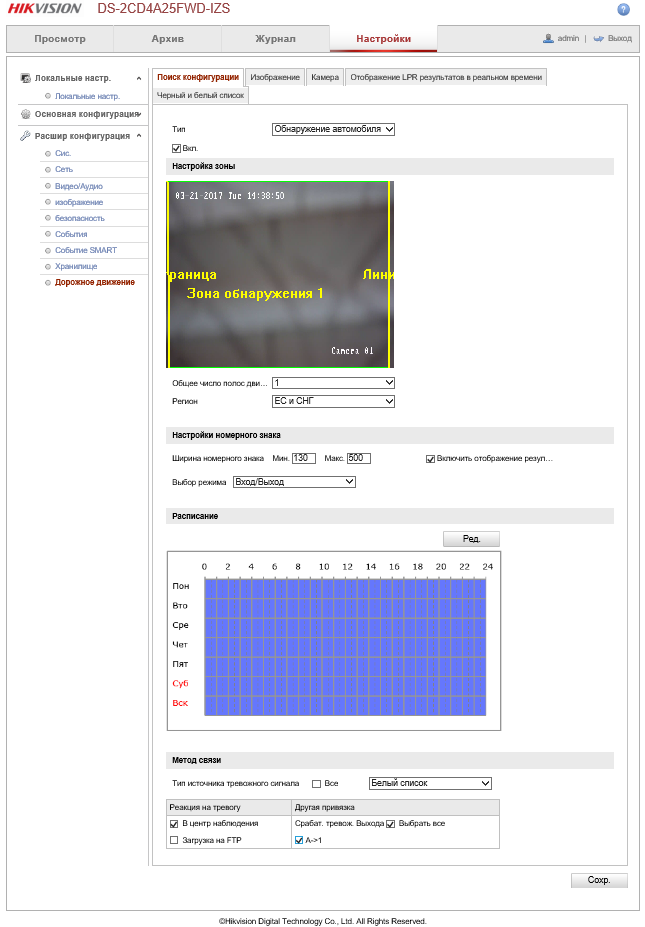645x927 pixels.
Task: Toggle Выбрать все checkbox
Action: click(390, 824)
